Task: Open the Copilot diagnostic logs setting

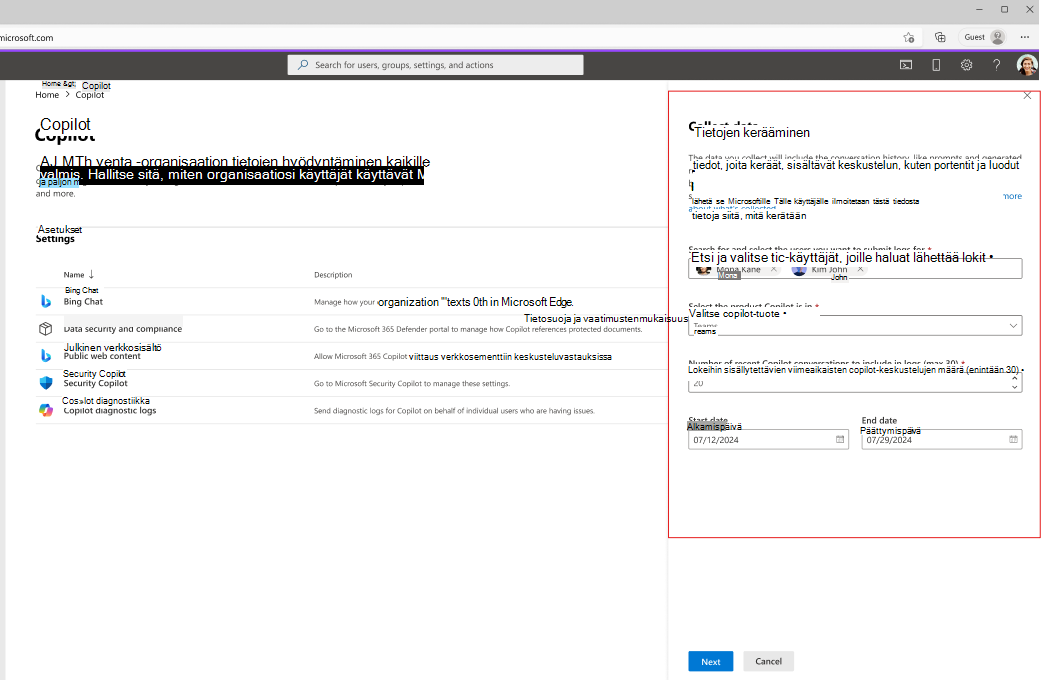Action: click(110, 410)
